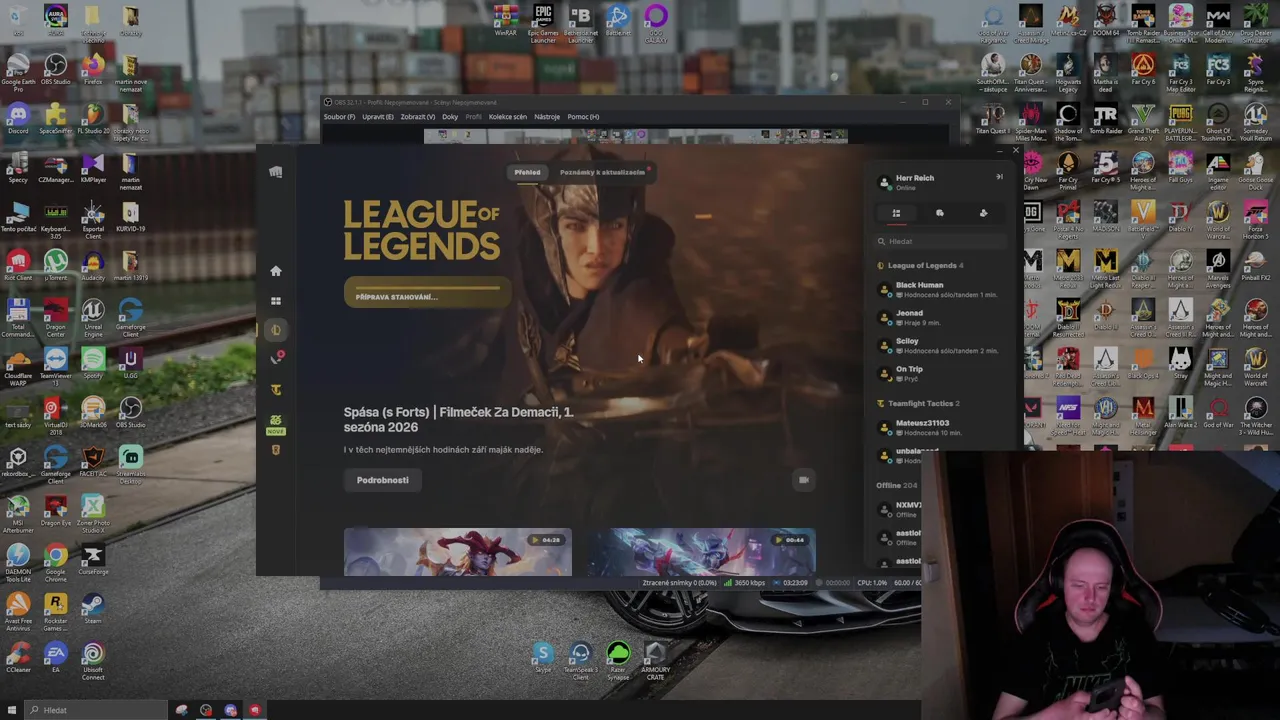Image resolution: width=1280 pixels, height=720 pixels.
Task: Open the Firefox desktop shortcut
Action: coord(93,71)
